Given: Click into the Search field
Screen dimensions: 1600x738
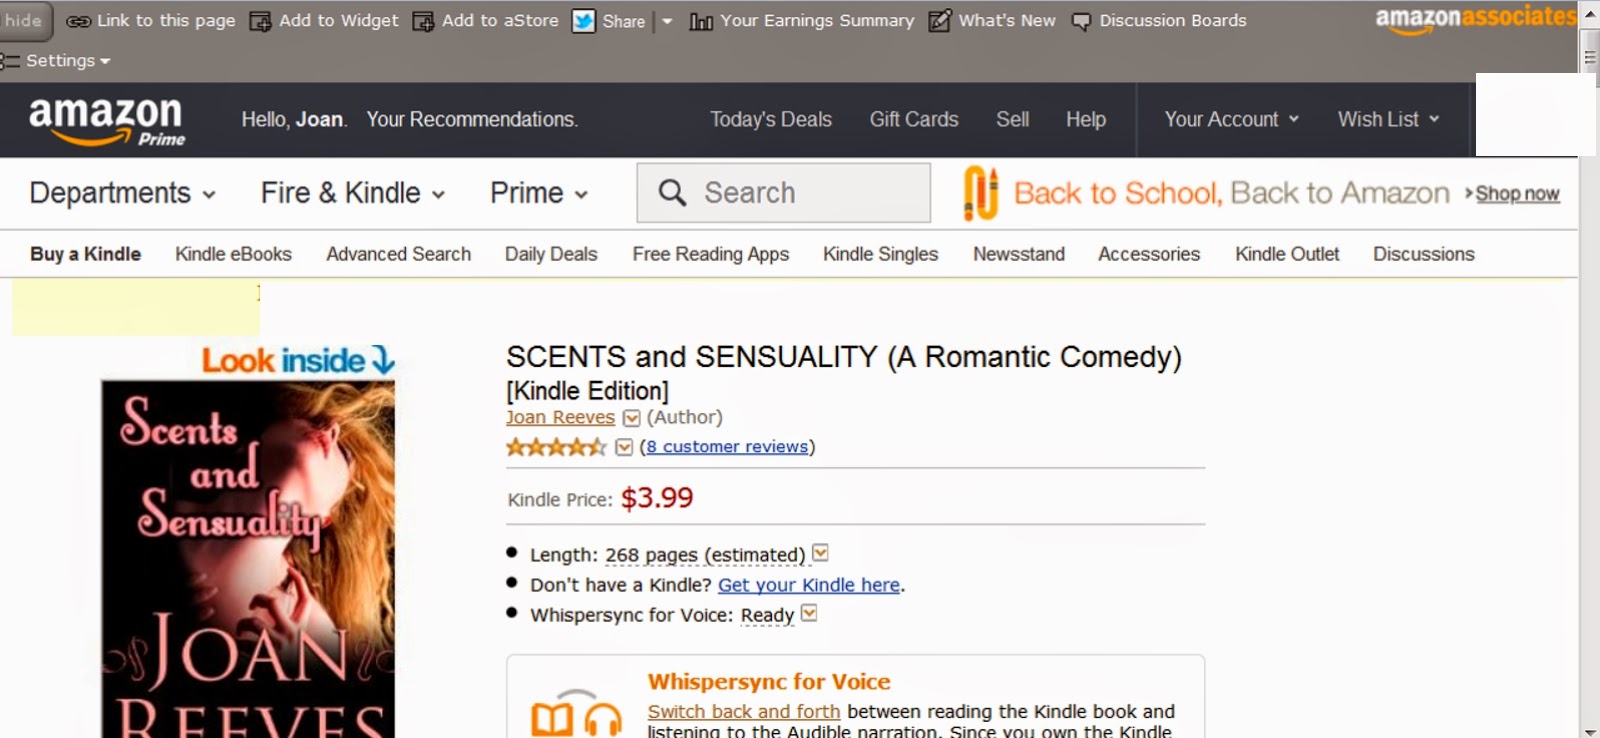Looking at the screenshot, I should point(784,193).
